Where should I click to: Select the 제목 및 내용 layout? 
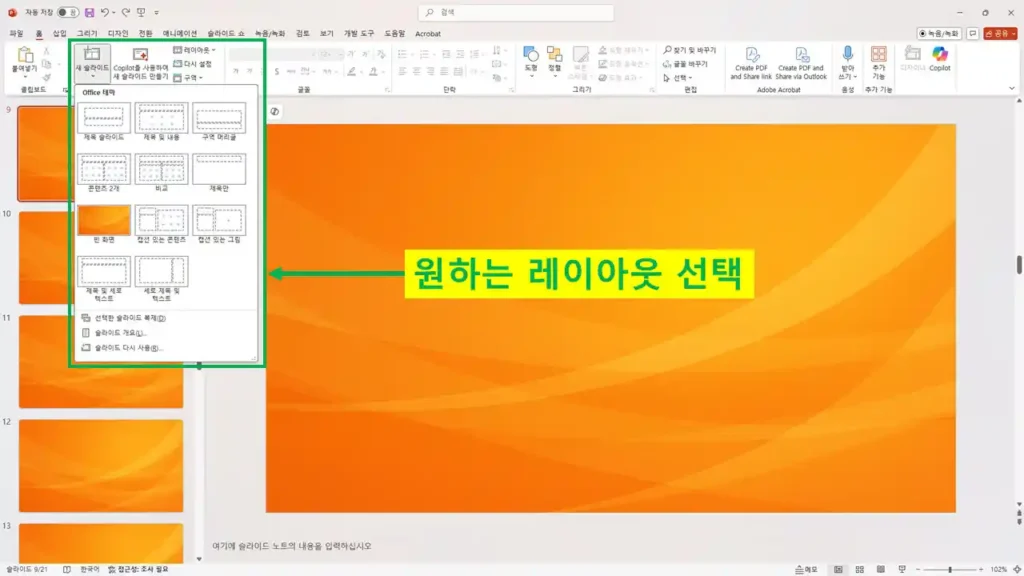click(161, 121)
